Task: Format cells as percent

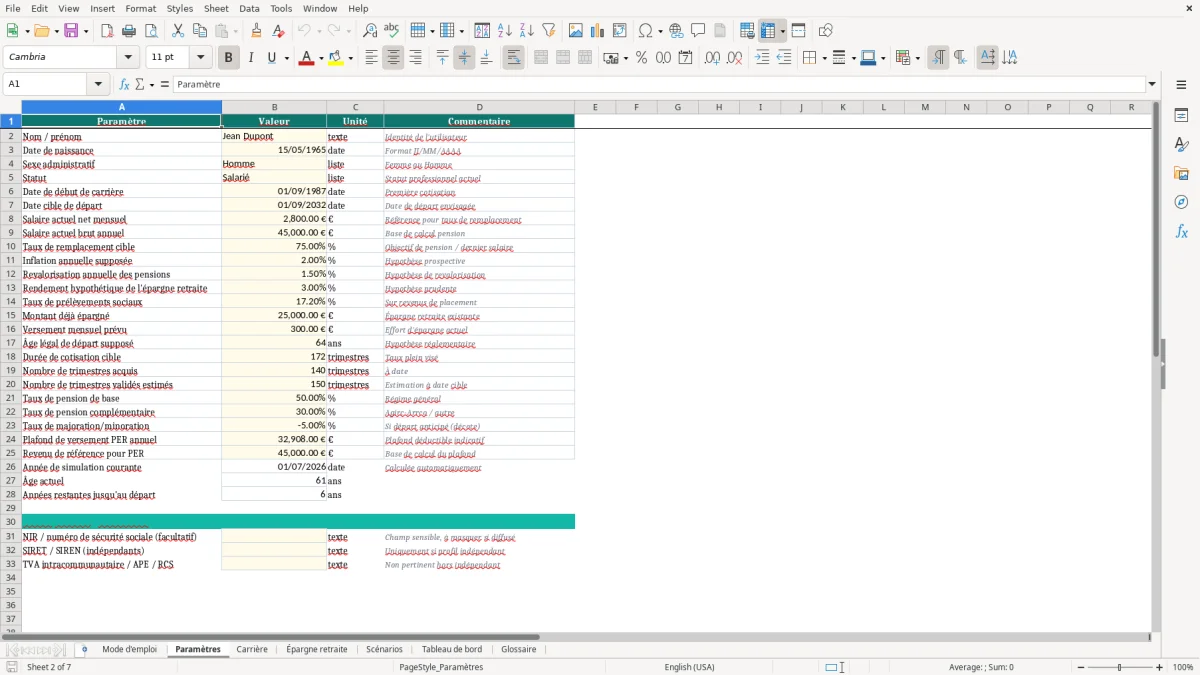Action: tap(641, 57)
